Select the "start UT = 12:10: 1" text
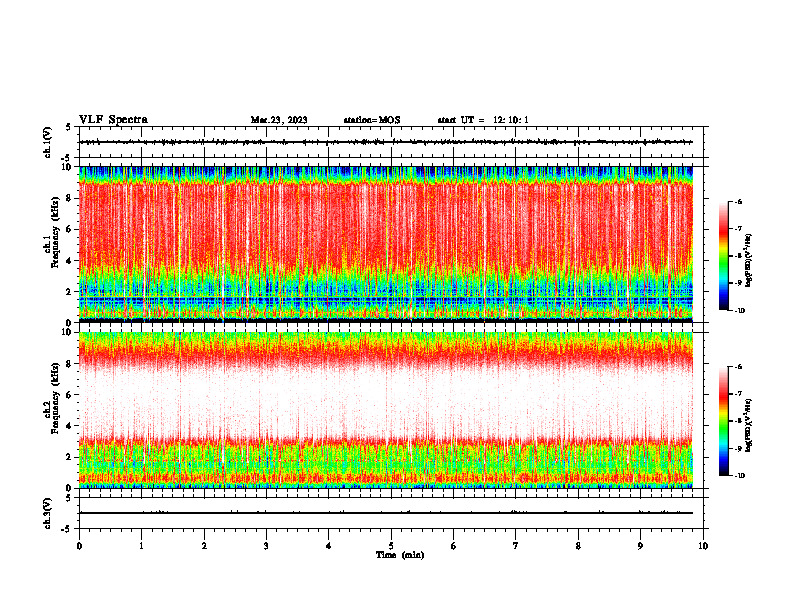 (x=483, y=120)
